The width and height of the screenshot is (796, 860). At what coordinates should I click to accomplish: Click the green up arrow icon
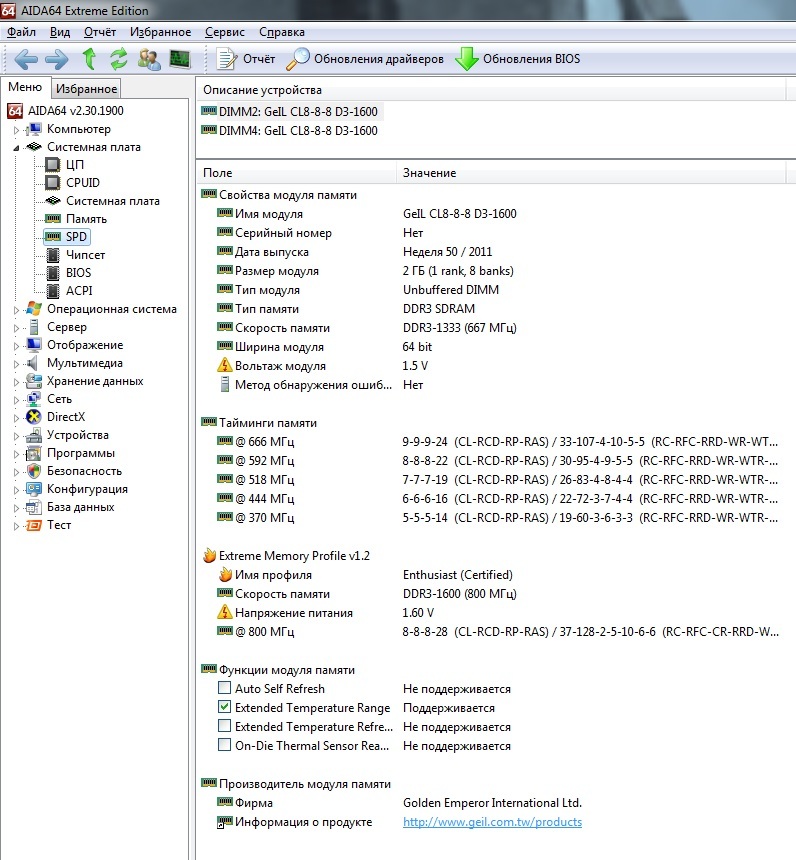click(x=89, y=59)
